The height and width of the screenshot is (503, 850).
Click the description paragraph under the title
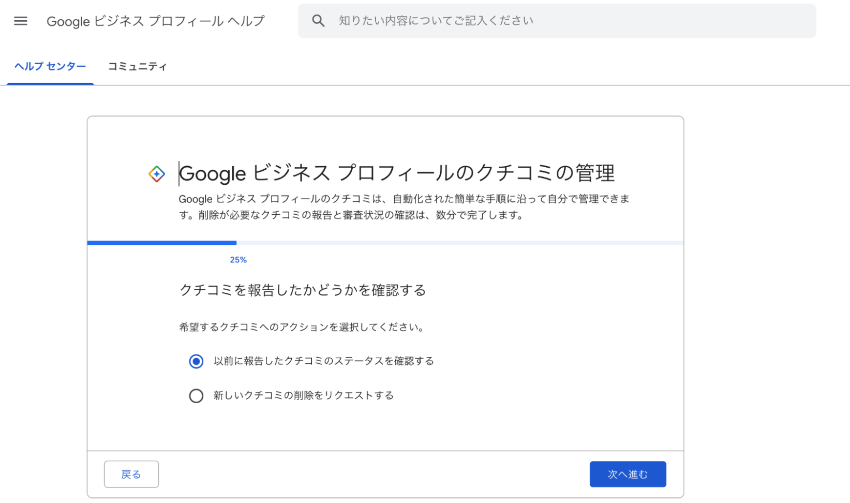pos(404,207)
